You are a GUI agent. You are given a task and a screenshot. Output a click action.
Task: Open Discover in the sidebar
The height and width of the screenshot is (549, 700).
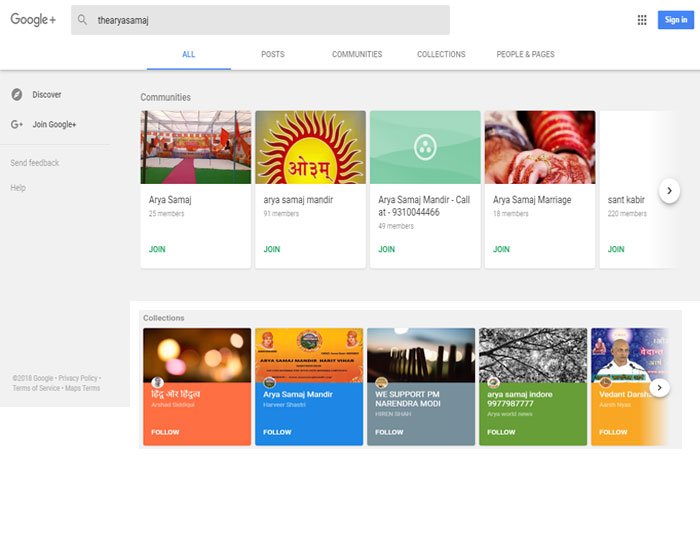coord(47,95)
